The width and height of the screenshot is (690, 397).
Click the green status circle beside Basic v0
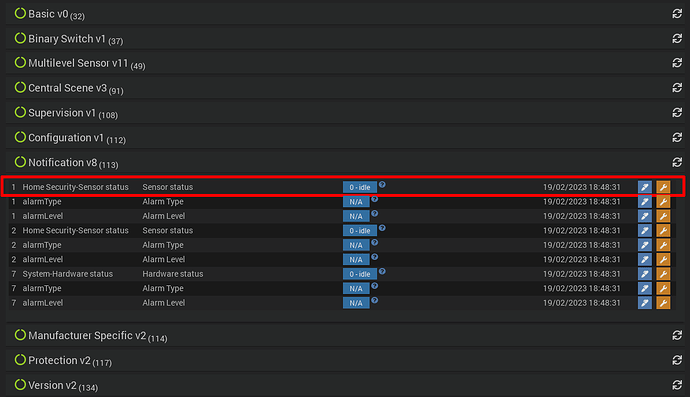[x=20, y=14]
